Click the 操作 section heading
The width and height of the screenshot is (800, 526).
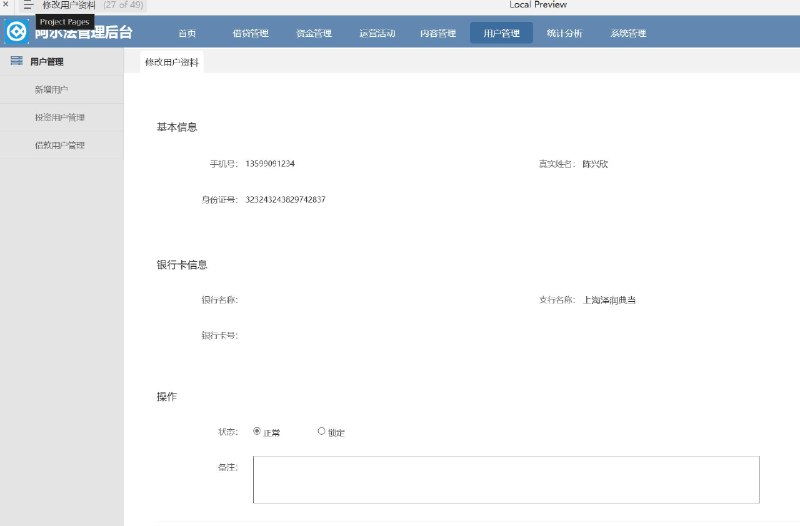click(x=167, y=396)
